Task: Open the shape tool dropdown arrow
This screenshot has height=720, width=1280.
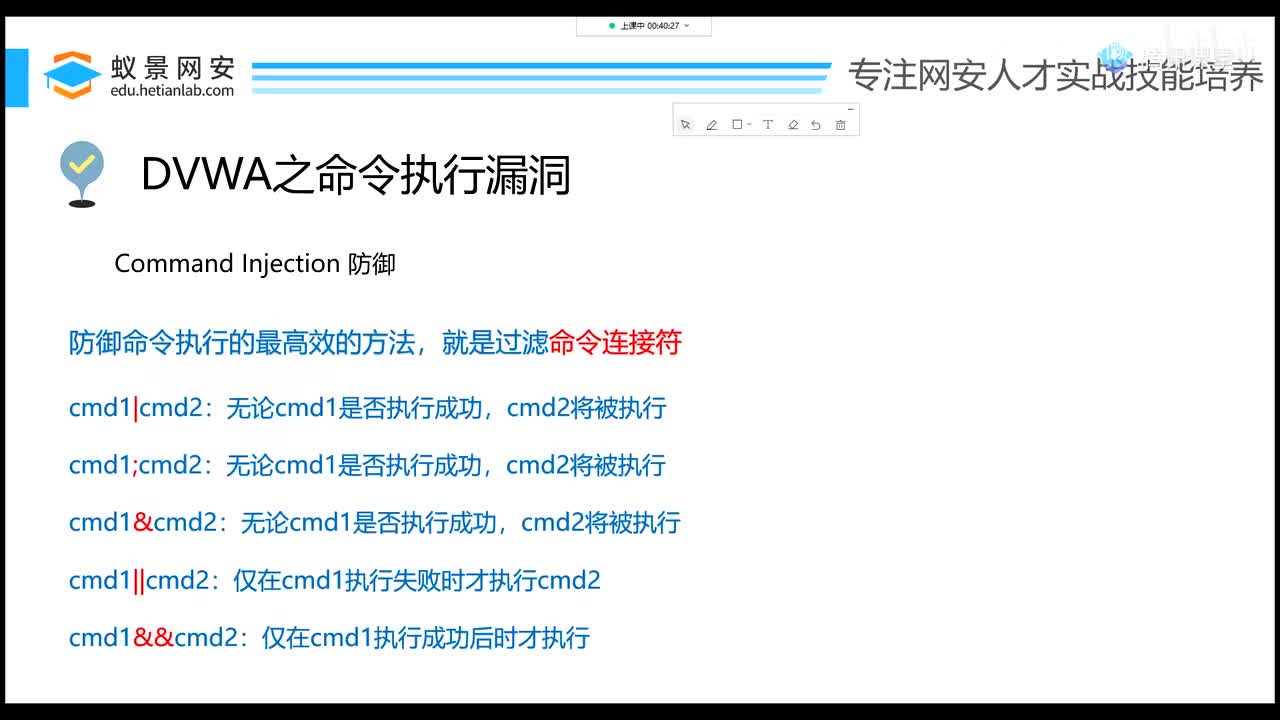Action: click(749, 125)
